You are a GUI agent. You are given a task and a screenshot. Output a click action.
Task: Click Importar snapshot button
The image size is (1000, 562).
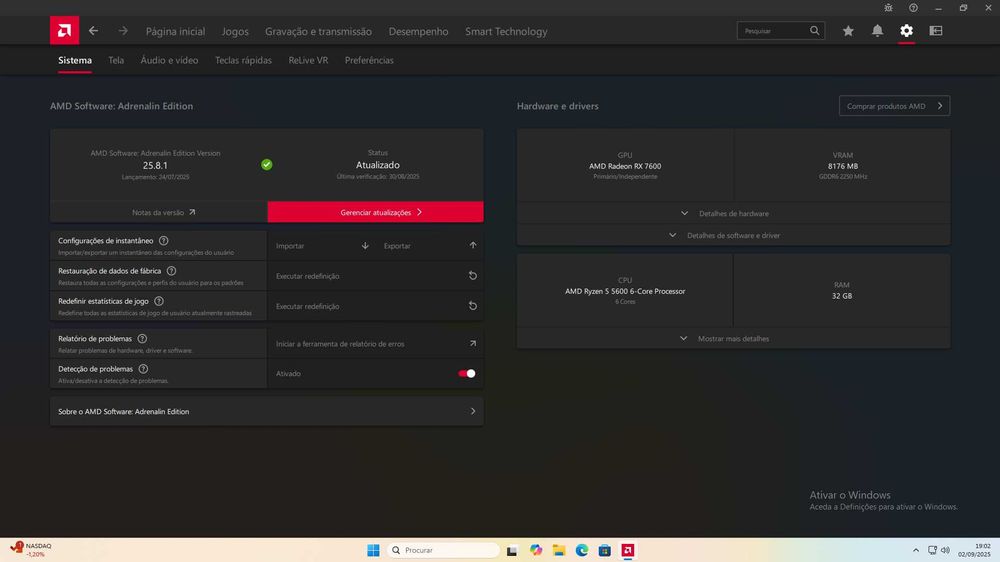[x=322, y=246]
